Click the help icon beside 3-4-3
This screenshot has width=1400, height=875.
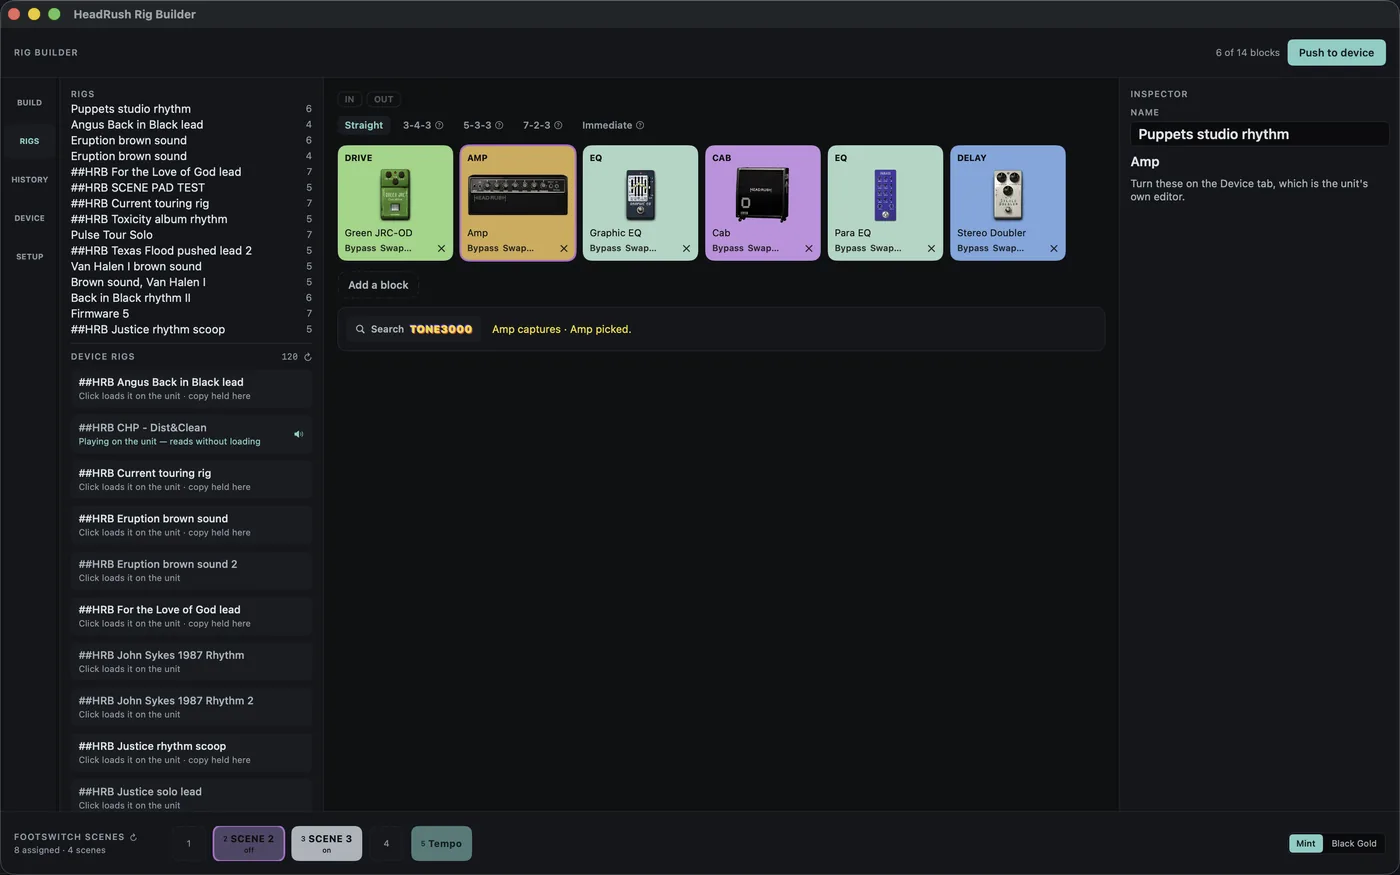pyautogui.click(x=439, y=126)
